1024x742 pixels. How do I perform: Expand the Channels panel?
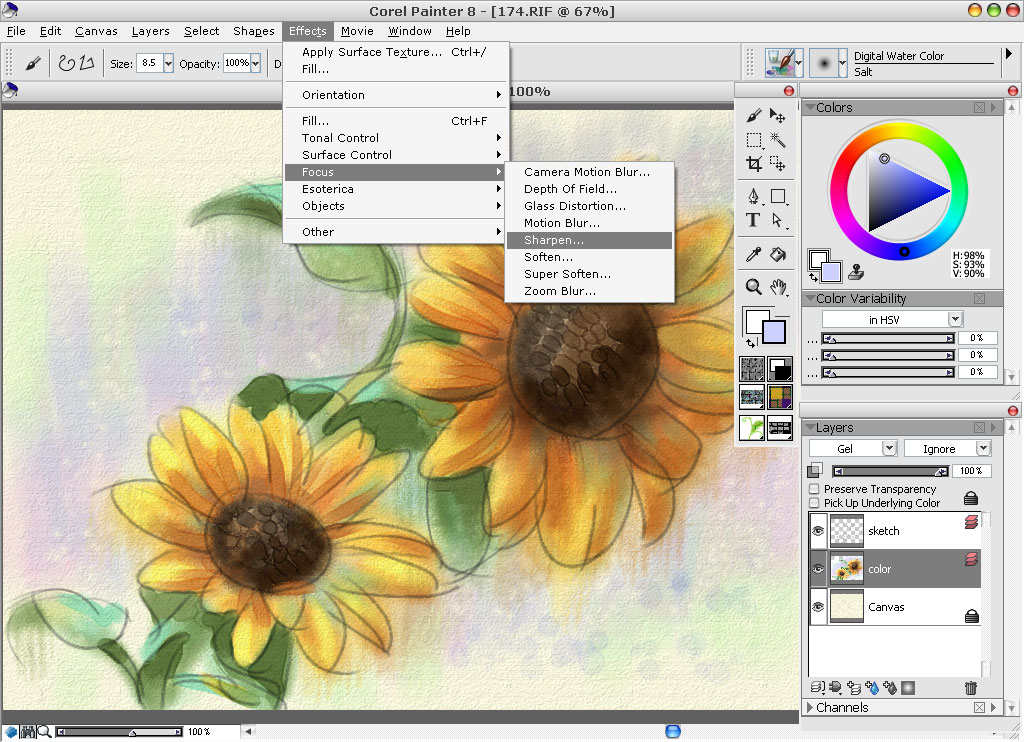tap(810, 707)
